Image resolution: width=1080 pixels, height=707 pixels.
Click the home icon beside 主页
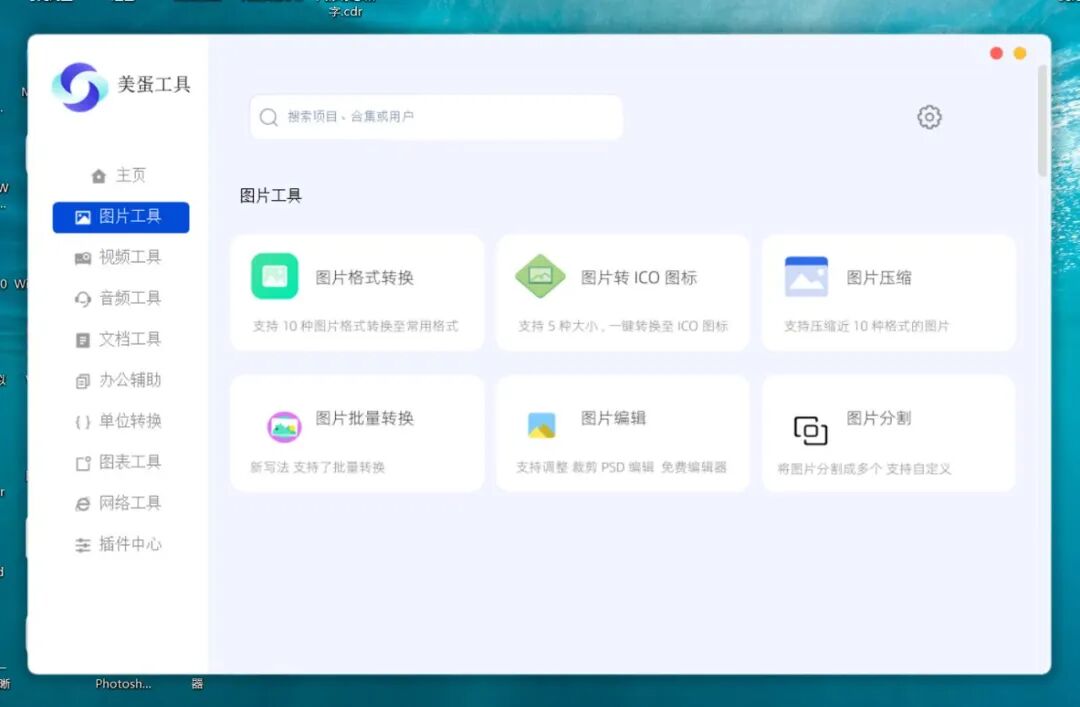click(98, 176)
